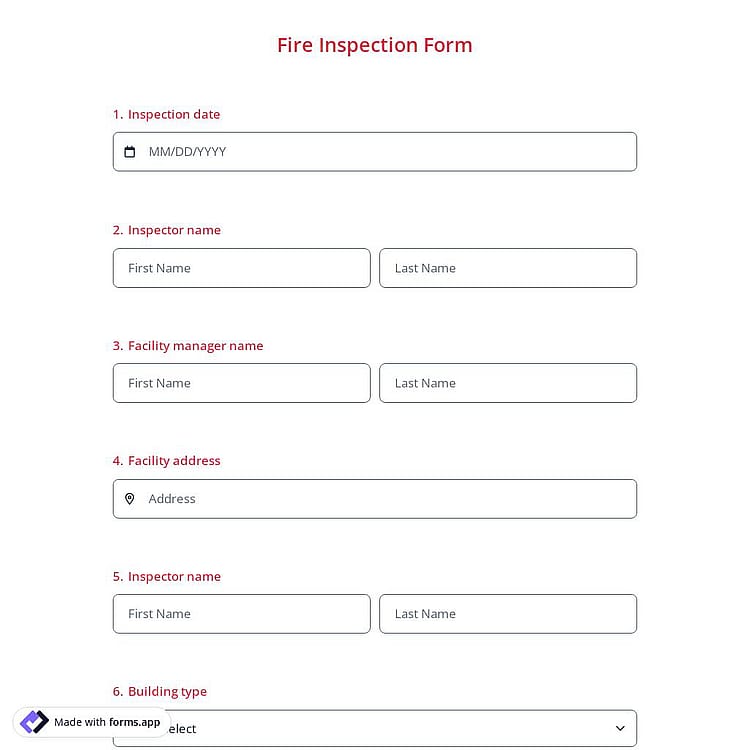Click the location pin icon in Address field
The image size is (750, 750).
click(129, 498)
